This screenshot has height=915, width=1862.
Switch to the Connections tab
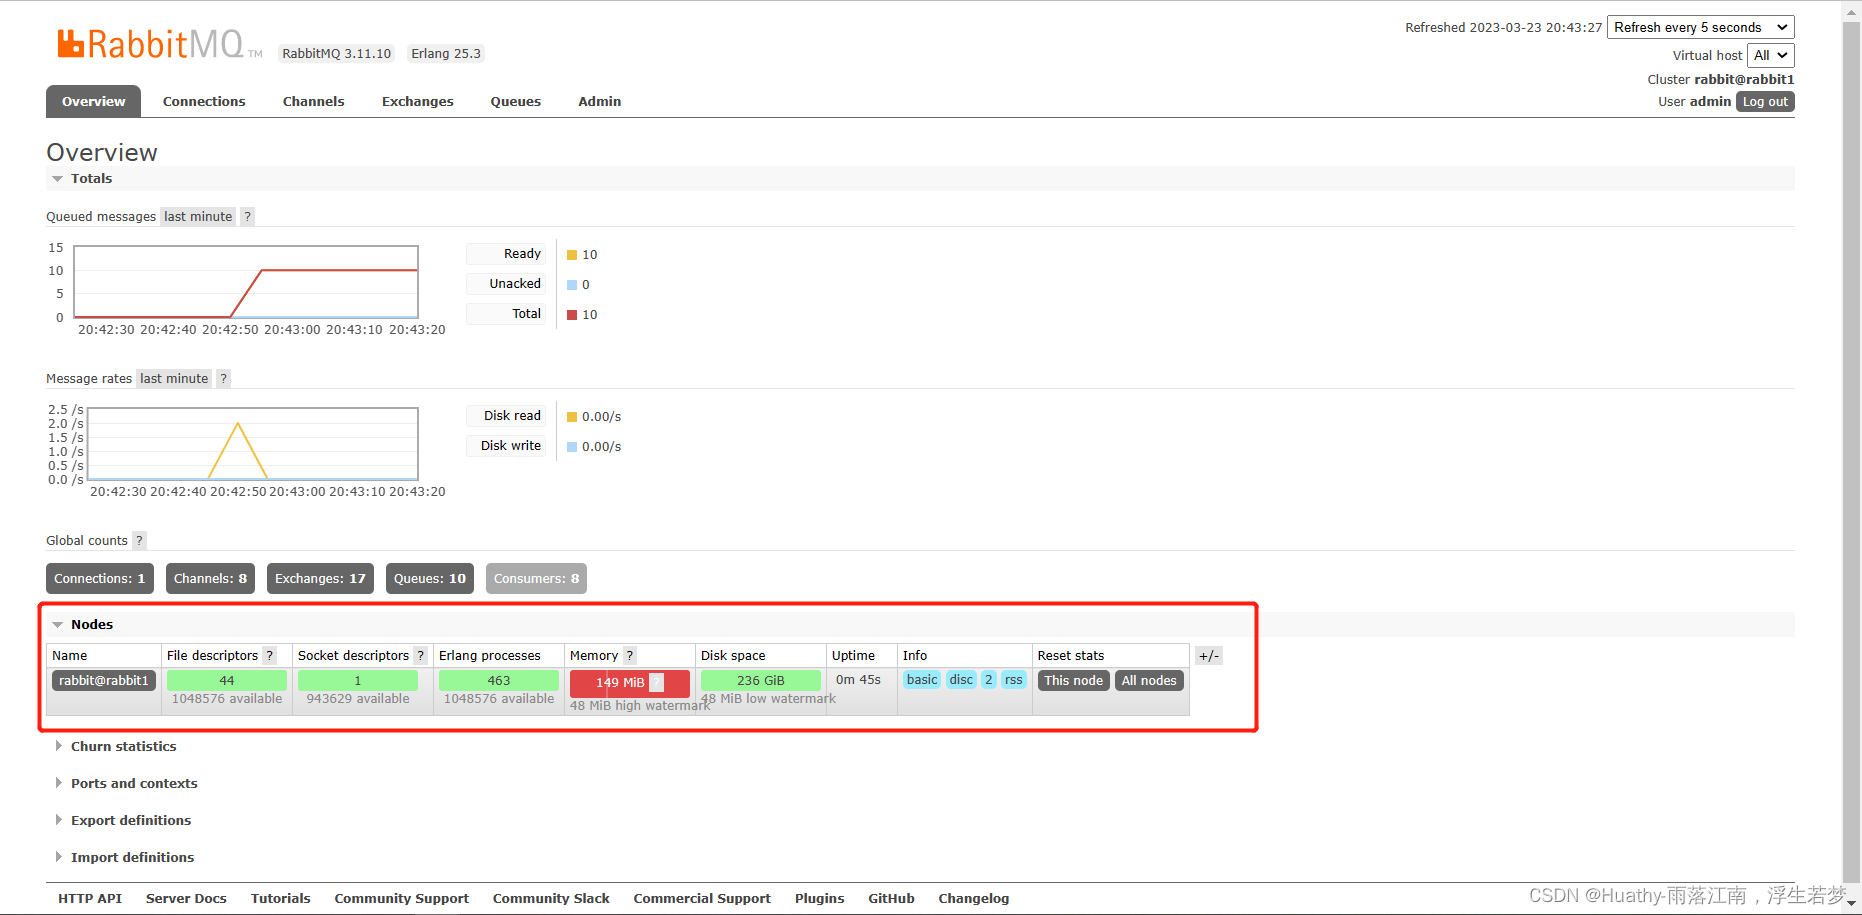204,102
